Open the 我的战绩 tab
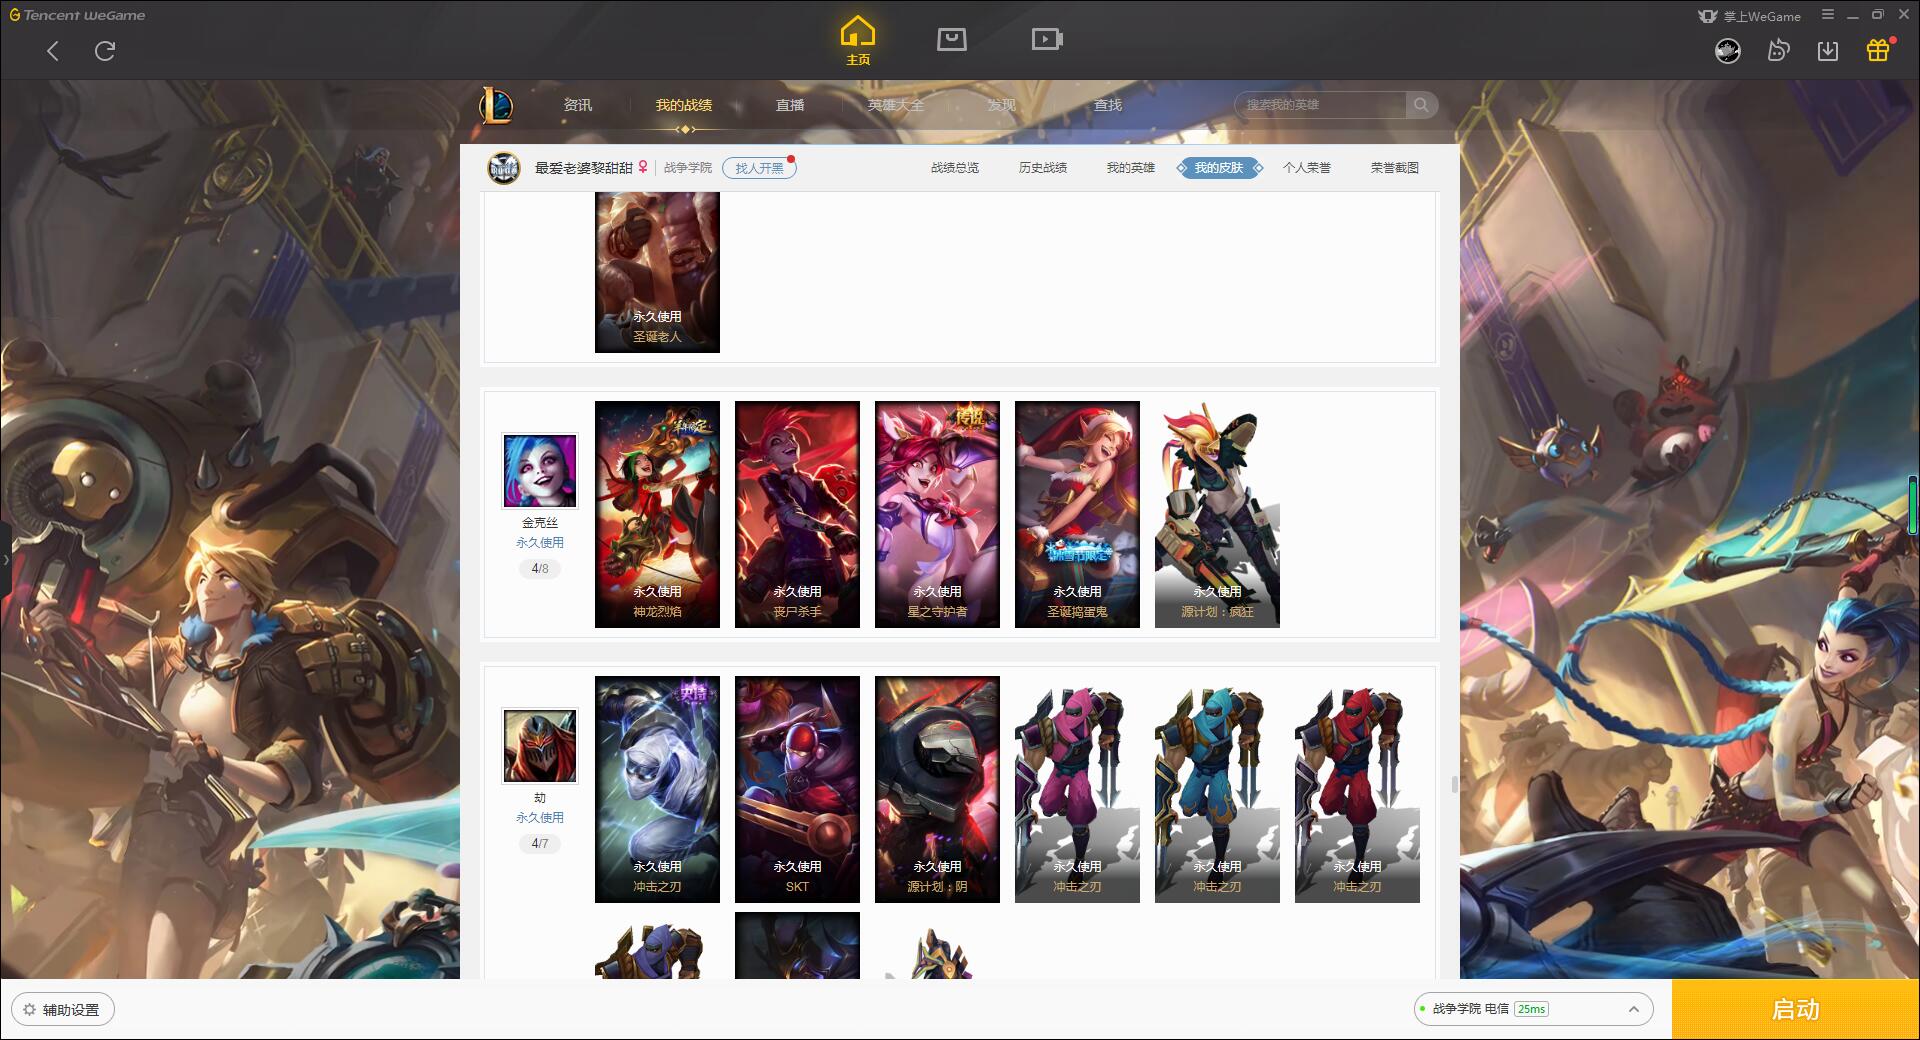1920x1040 pixels. 684,105
